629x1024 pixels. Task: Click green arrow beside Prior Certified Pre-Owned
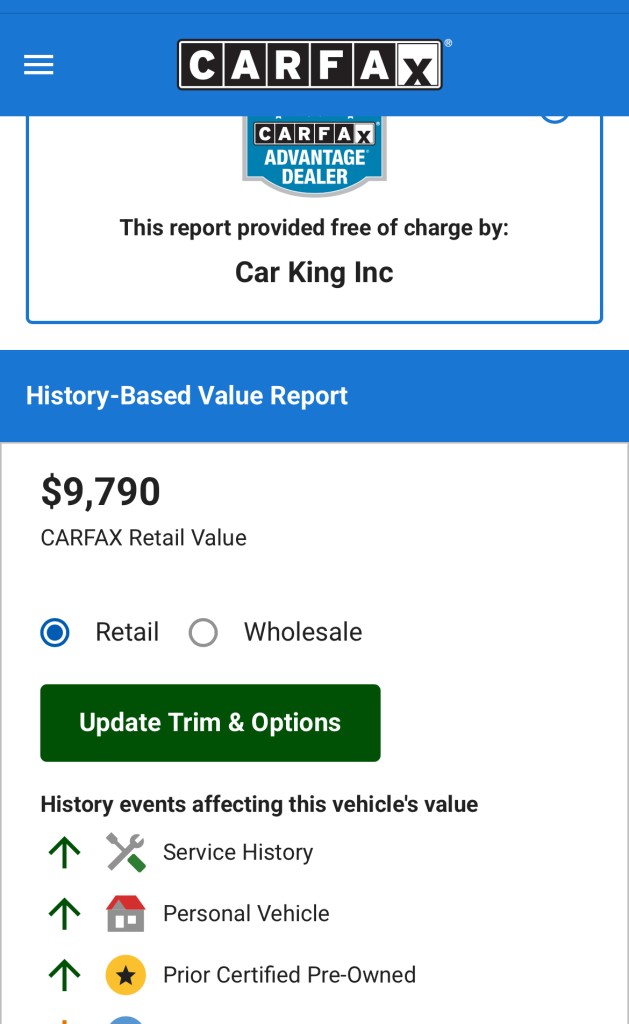(x=64, y=975)
